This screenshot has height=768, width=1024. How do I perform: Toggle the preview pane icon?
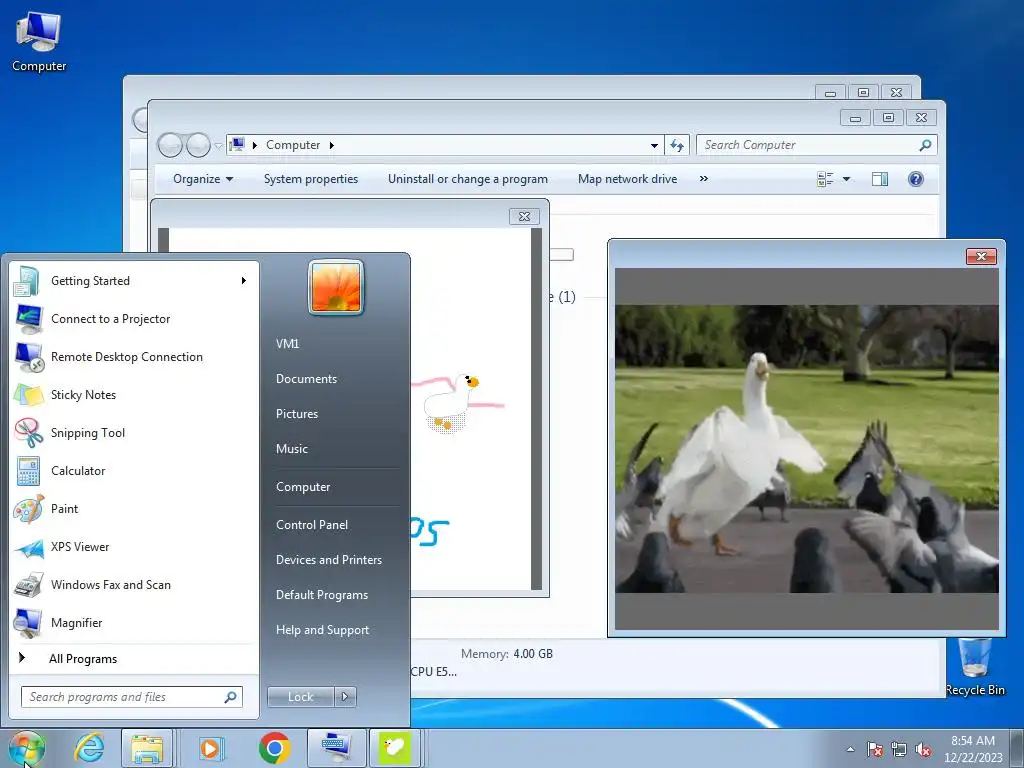tap(880, 179)
